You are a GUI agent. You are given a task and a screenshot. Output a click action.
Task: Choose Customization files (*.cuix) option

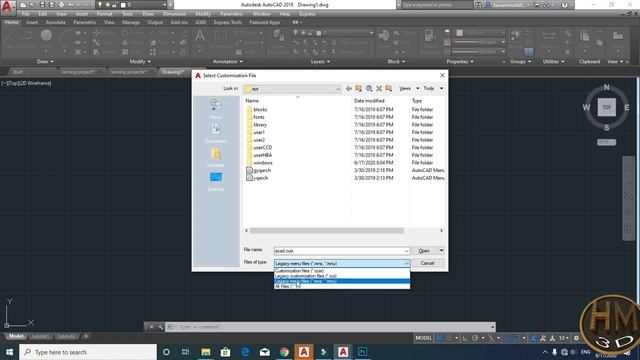point(342,271)
